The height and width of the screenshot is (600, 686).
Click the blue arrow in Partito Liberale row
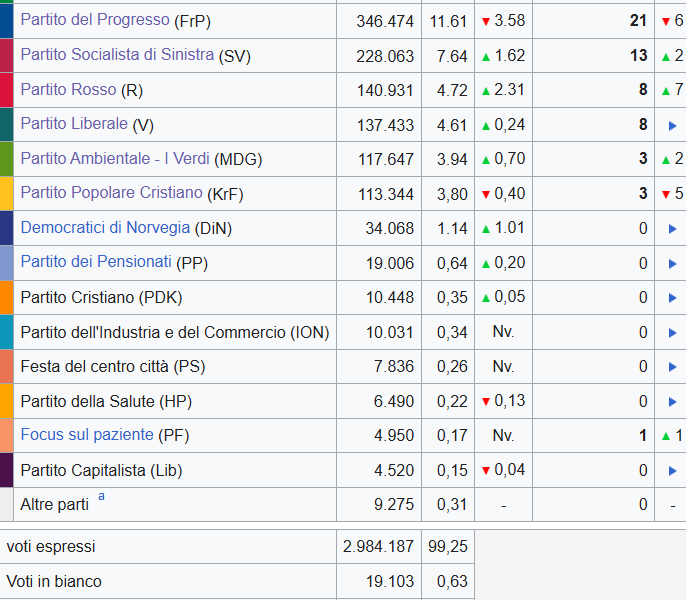coord(672,125)
